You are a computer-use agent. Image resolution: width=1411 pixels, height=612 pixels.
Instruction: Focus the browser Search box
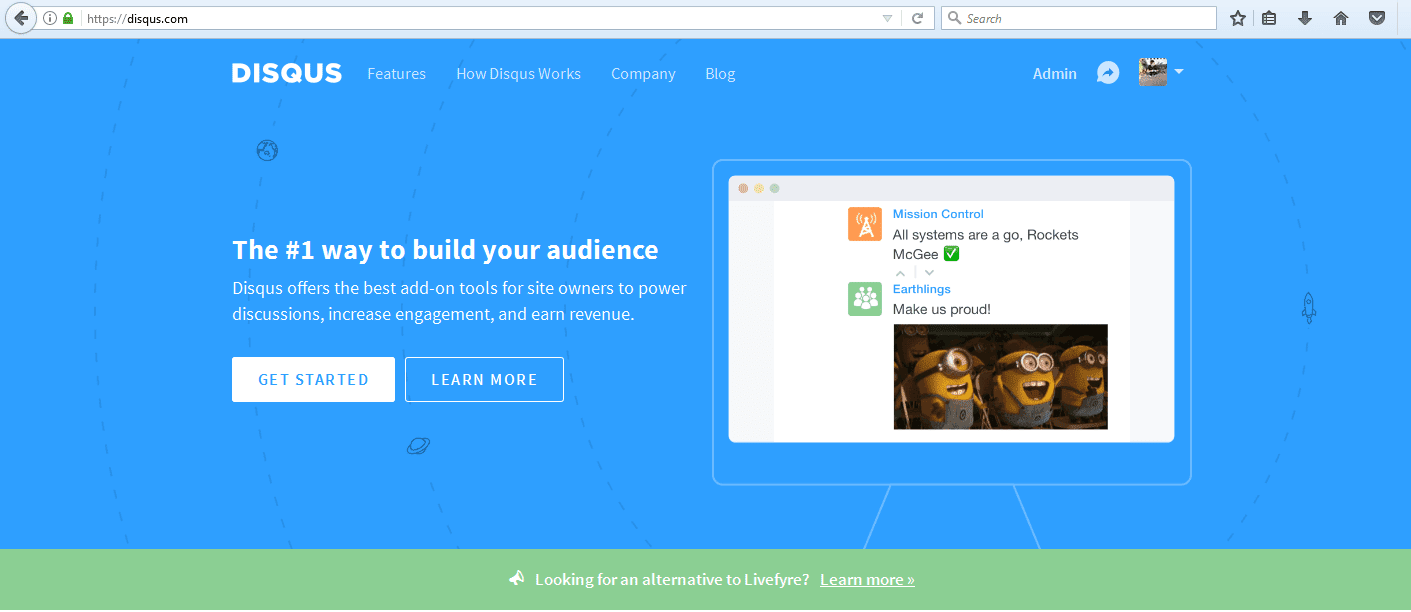[1078, 18]
